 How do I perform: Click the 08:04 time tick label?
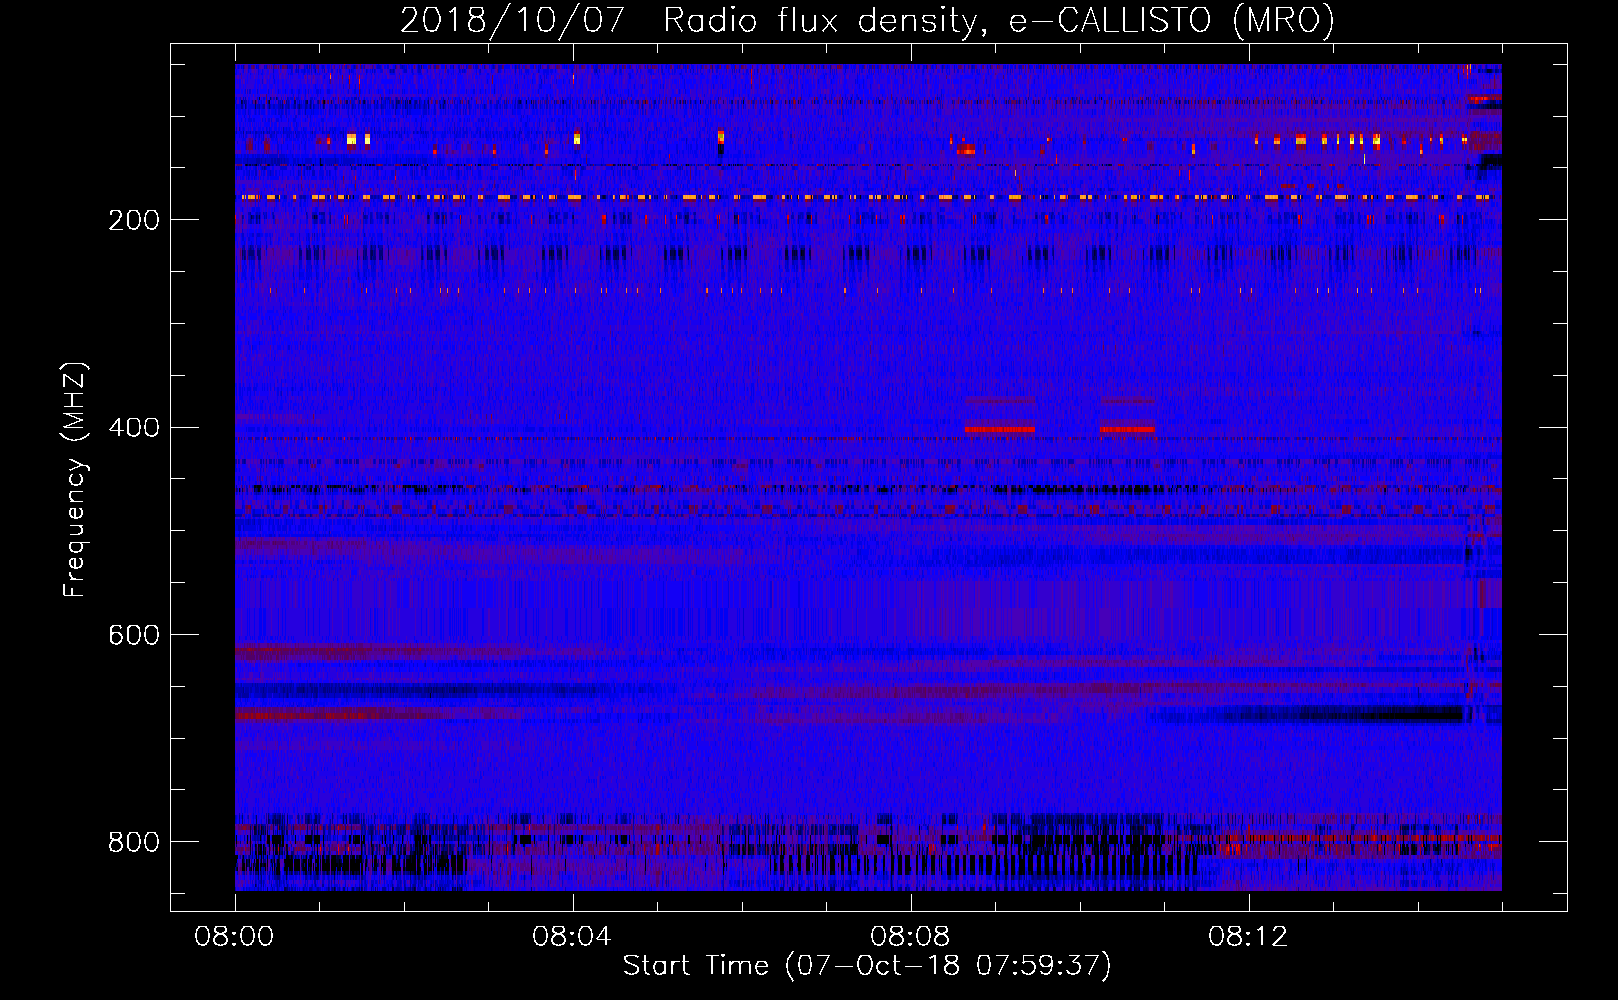tap(572, 937)
